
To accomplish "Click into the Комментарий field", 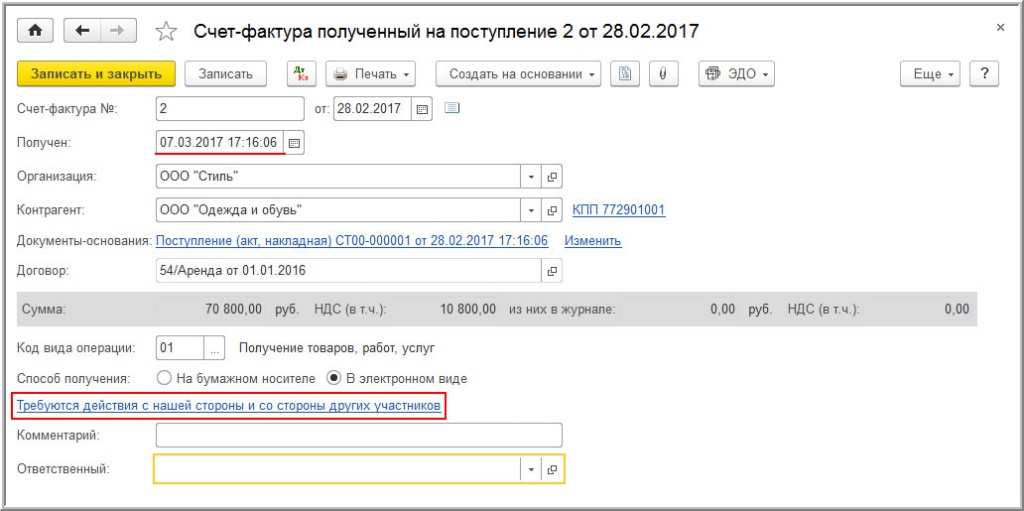I will point(359,435).
